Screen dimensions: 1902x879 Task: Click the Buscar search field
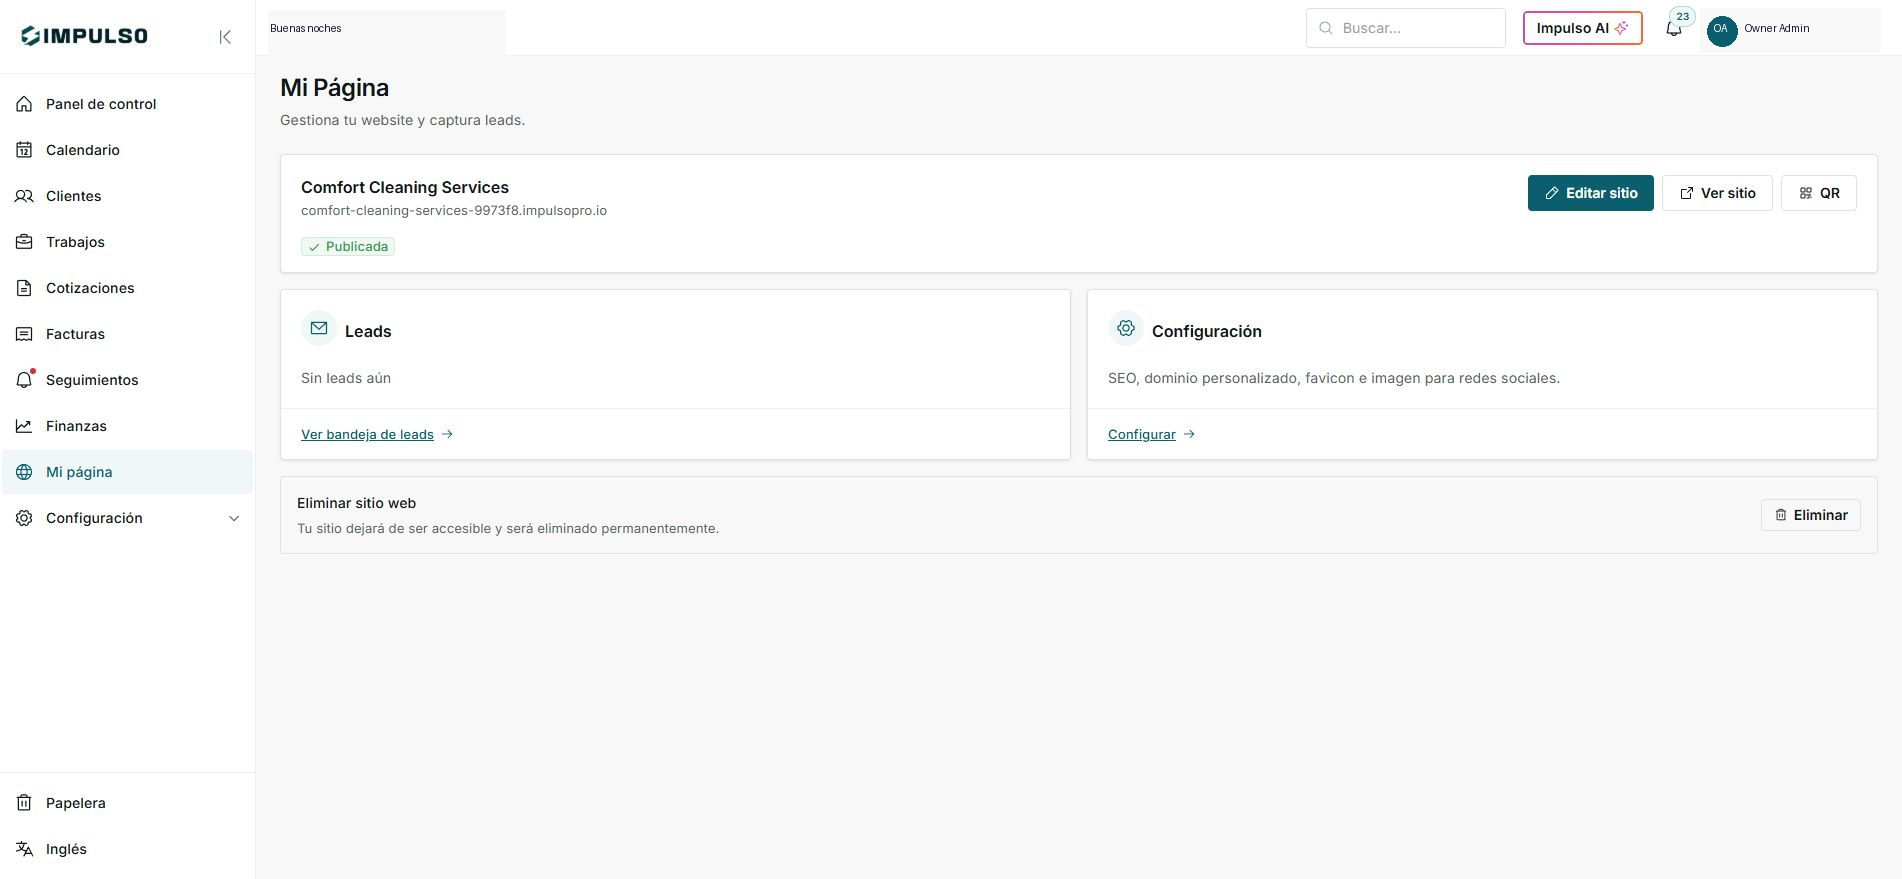pyautogui.click(x=1405, y=28)
